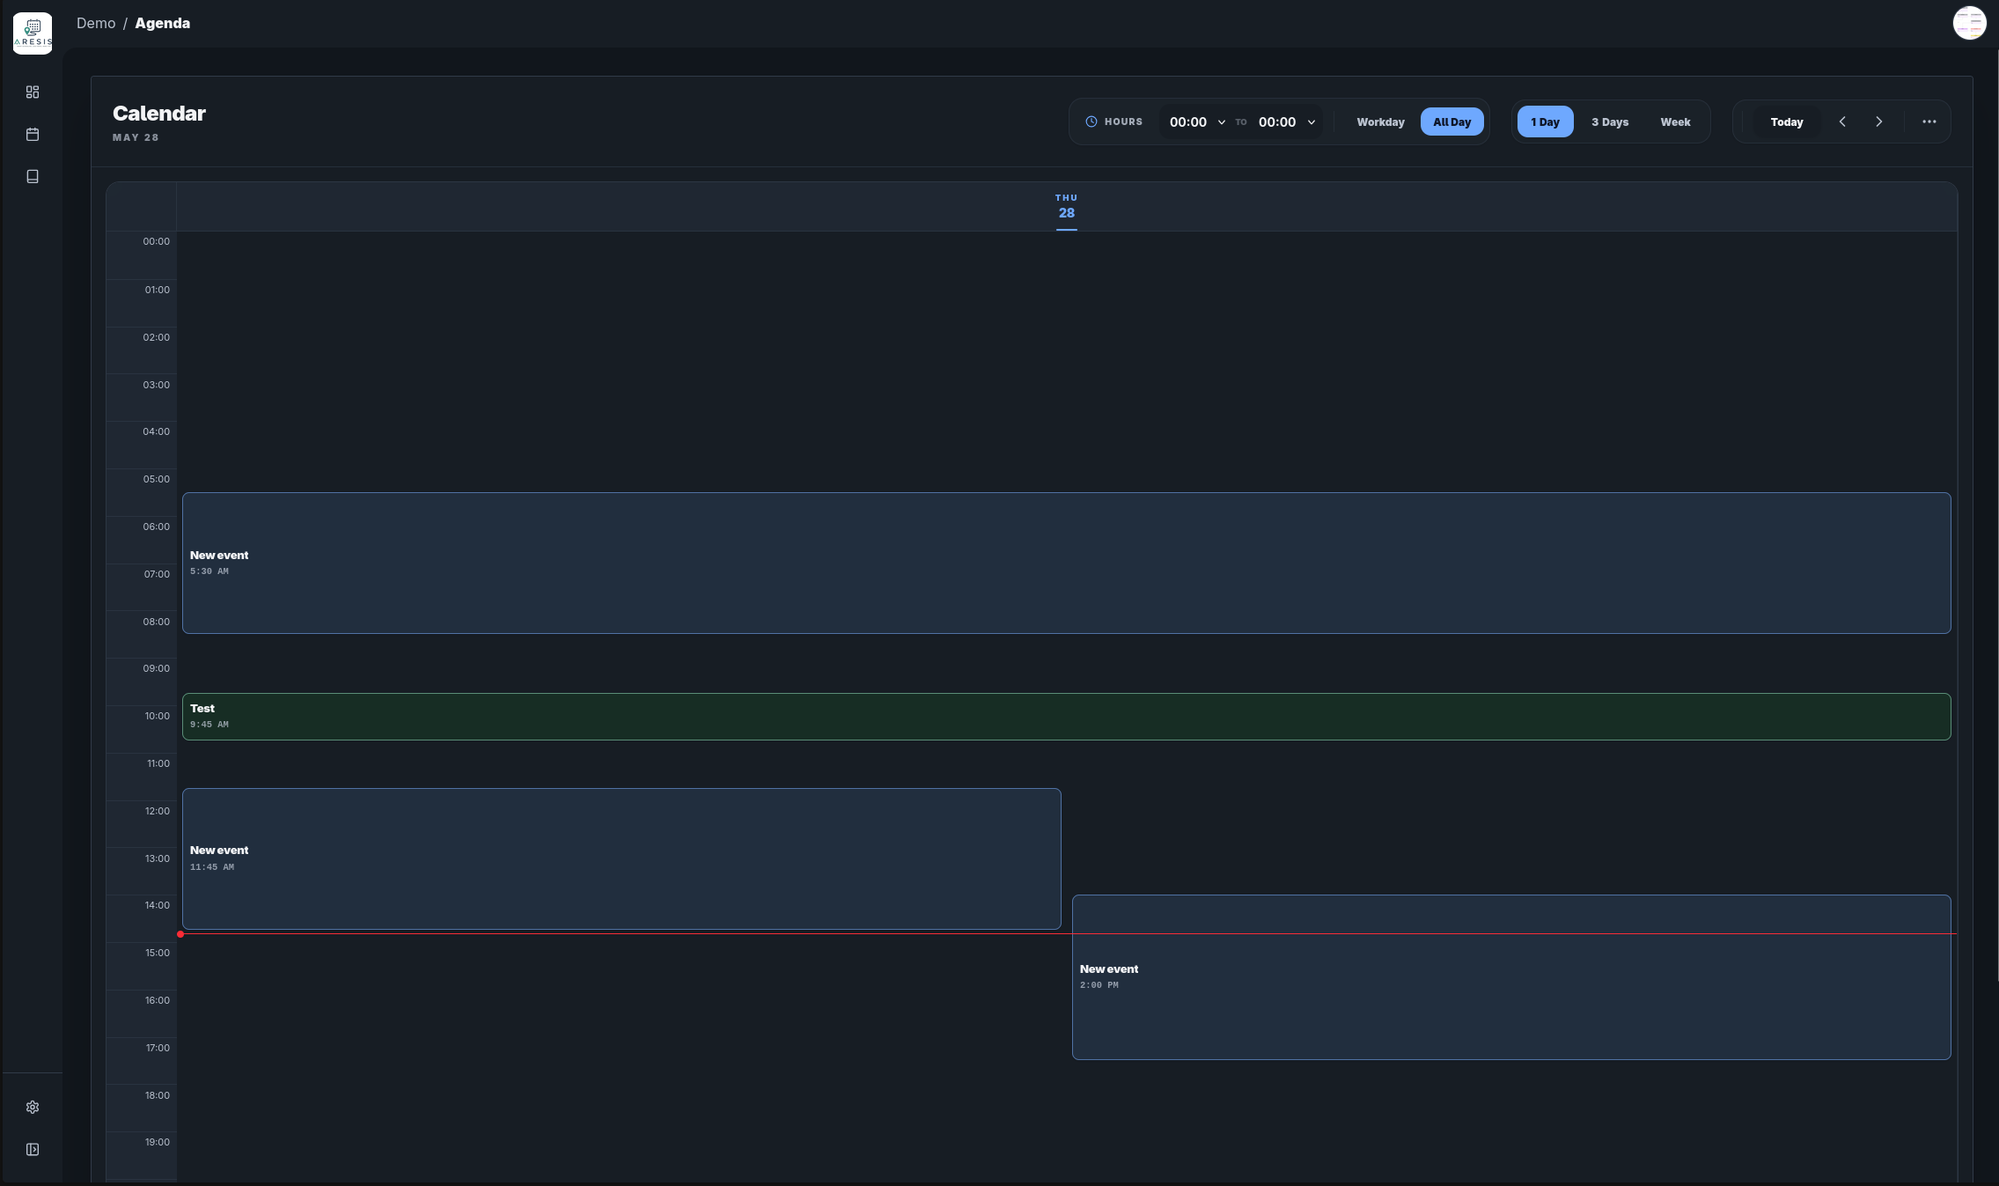Screen dimensions: 1999x1186
Task: Click the red current-time marker dot
Action: click(180, 934)
